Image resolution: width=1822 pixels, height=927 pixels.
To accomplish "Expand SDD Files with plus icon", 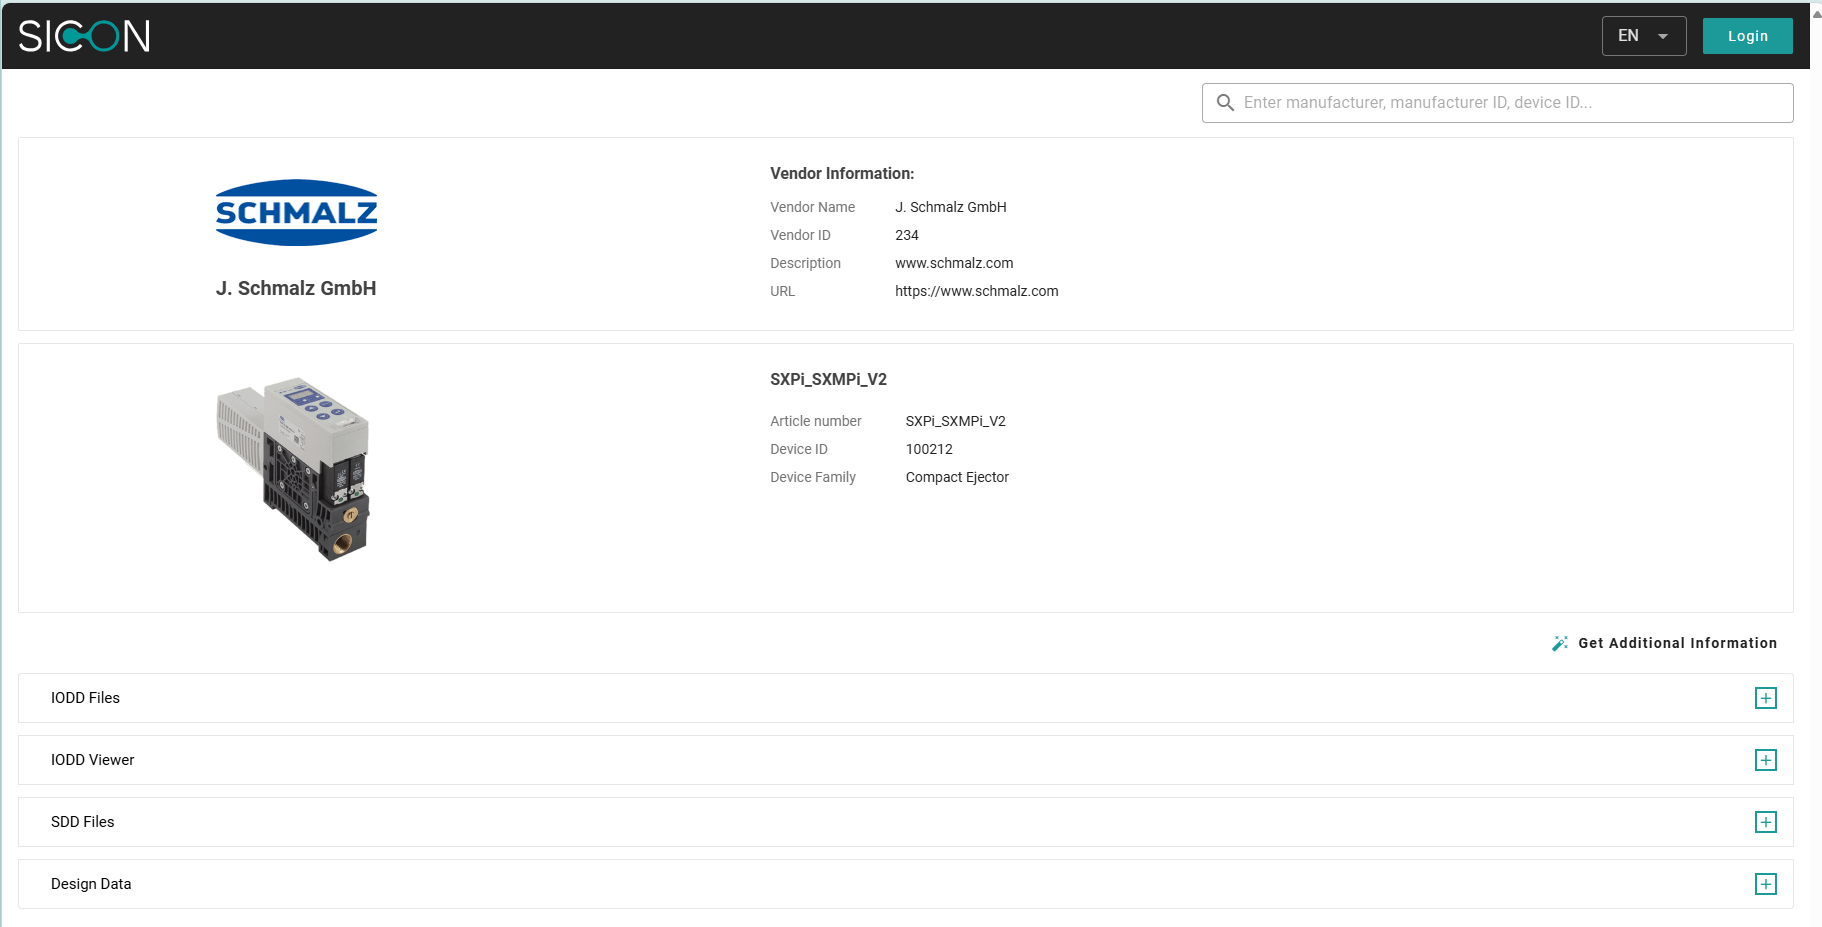I will [1765, 822].
